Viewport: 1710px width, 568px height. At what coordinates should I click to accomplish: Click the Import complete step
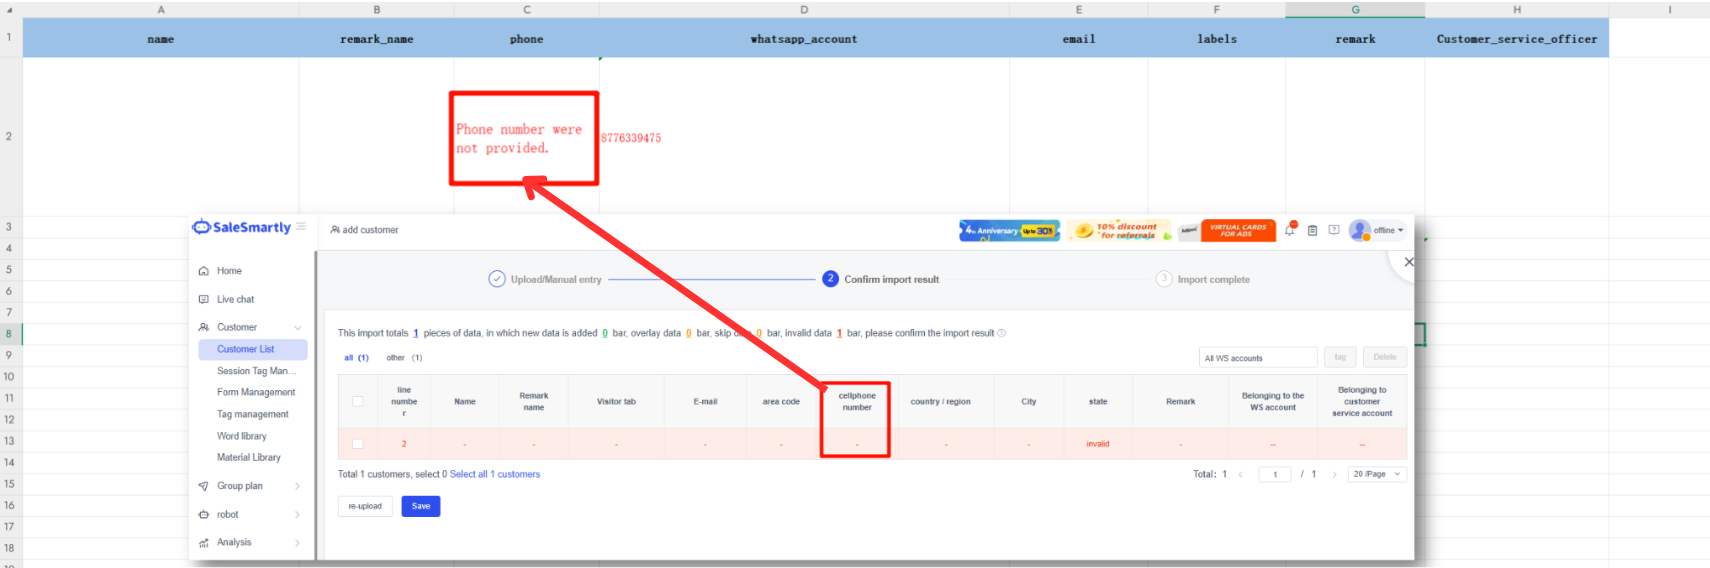coord(1203,279)
